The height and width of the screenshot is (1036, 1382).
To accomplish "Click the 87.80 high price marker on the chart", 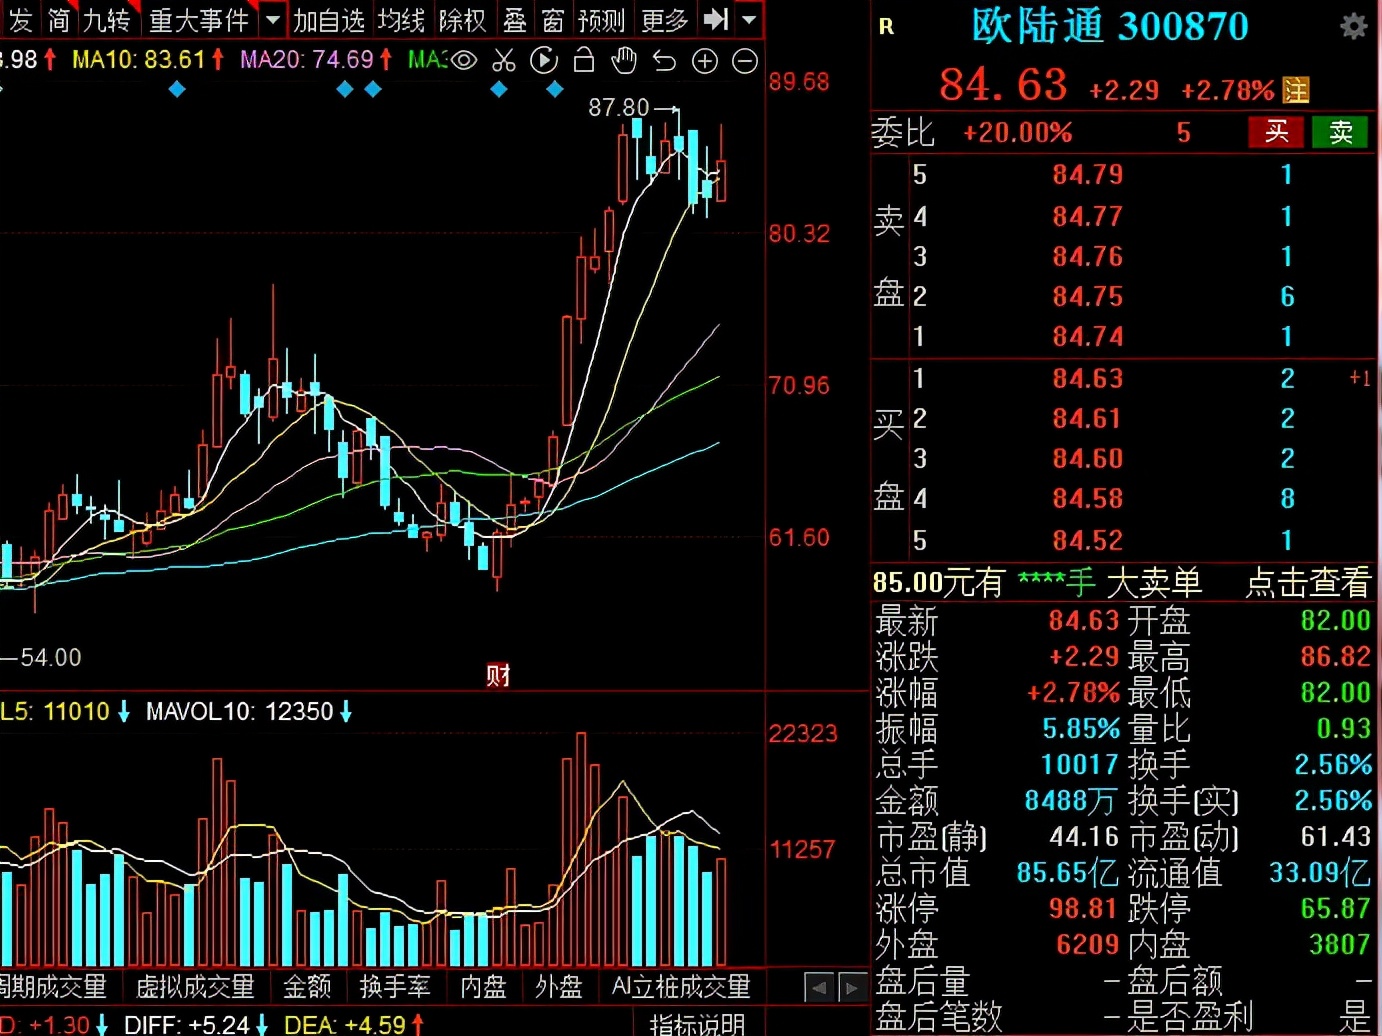I will pyautogui.click(x=619, y=107).
